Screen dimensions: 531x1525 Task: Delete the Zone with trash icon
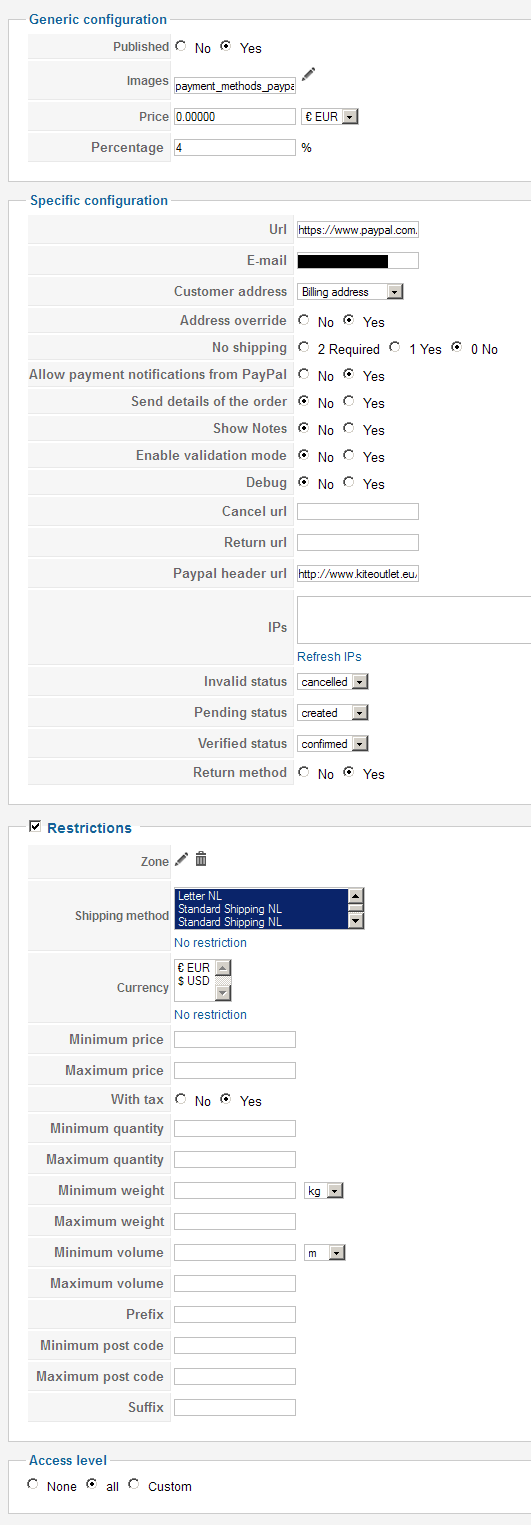click(x=201, y=858)
